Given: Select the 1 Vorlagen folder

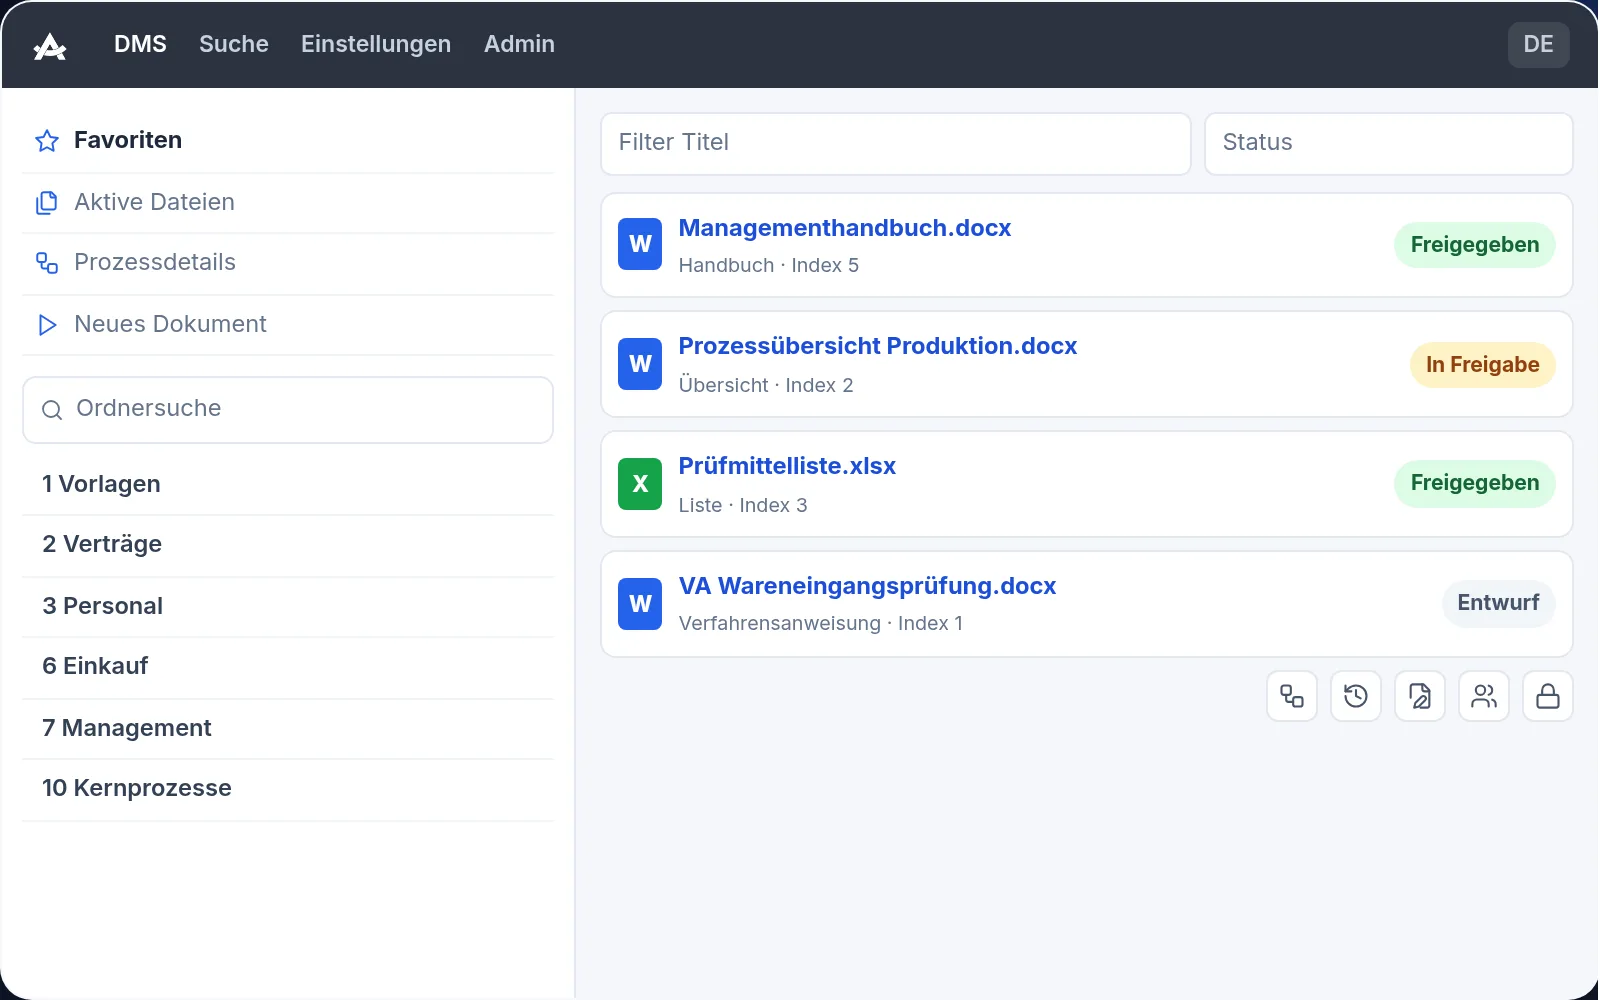Looking at the screenshot, I should 288,484.
